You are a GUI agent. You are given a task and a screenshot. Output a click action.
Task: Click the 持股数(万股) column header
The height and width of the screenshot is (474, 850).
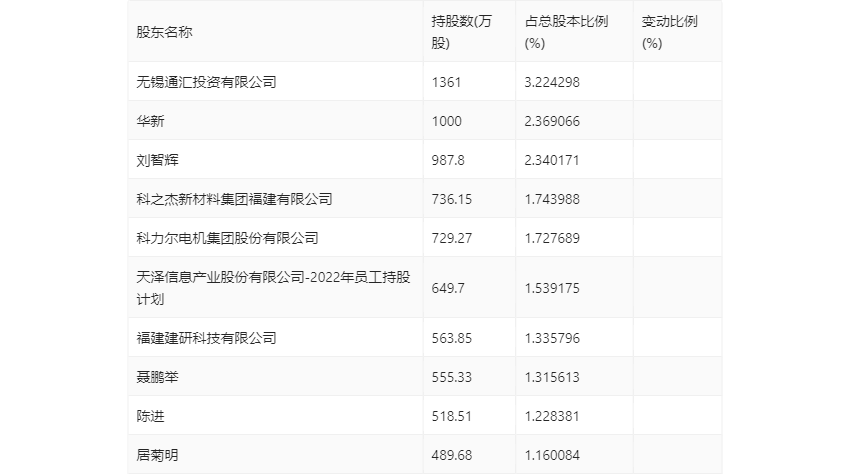pos(461,32)
